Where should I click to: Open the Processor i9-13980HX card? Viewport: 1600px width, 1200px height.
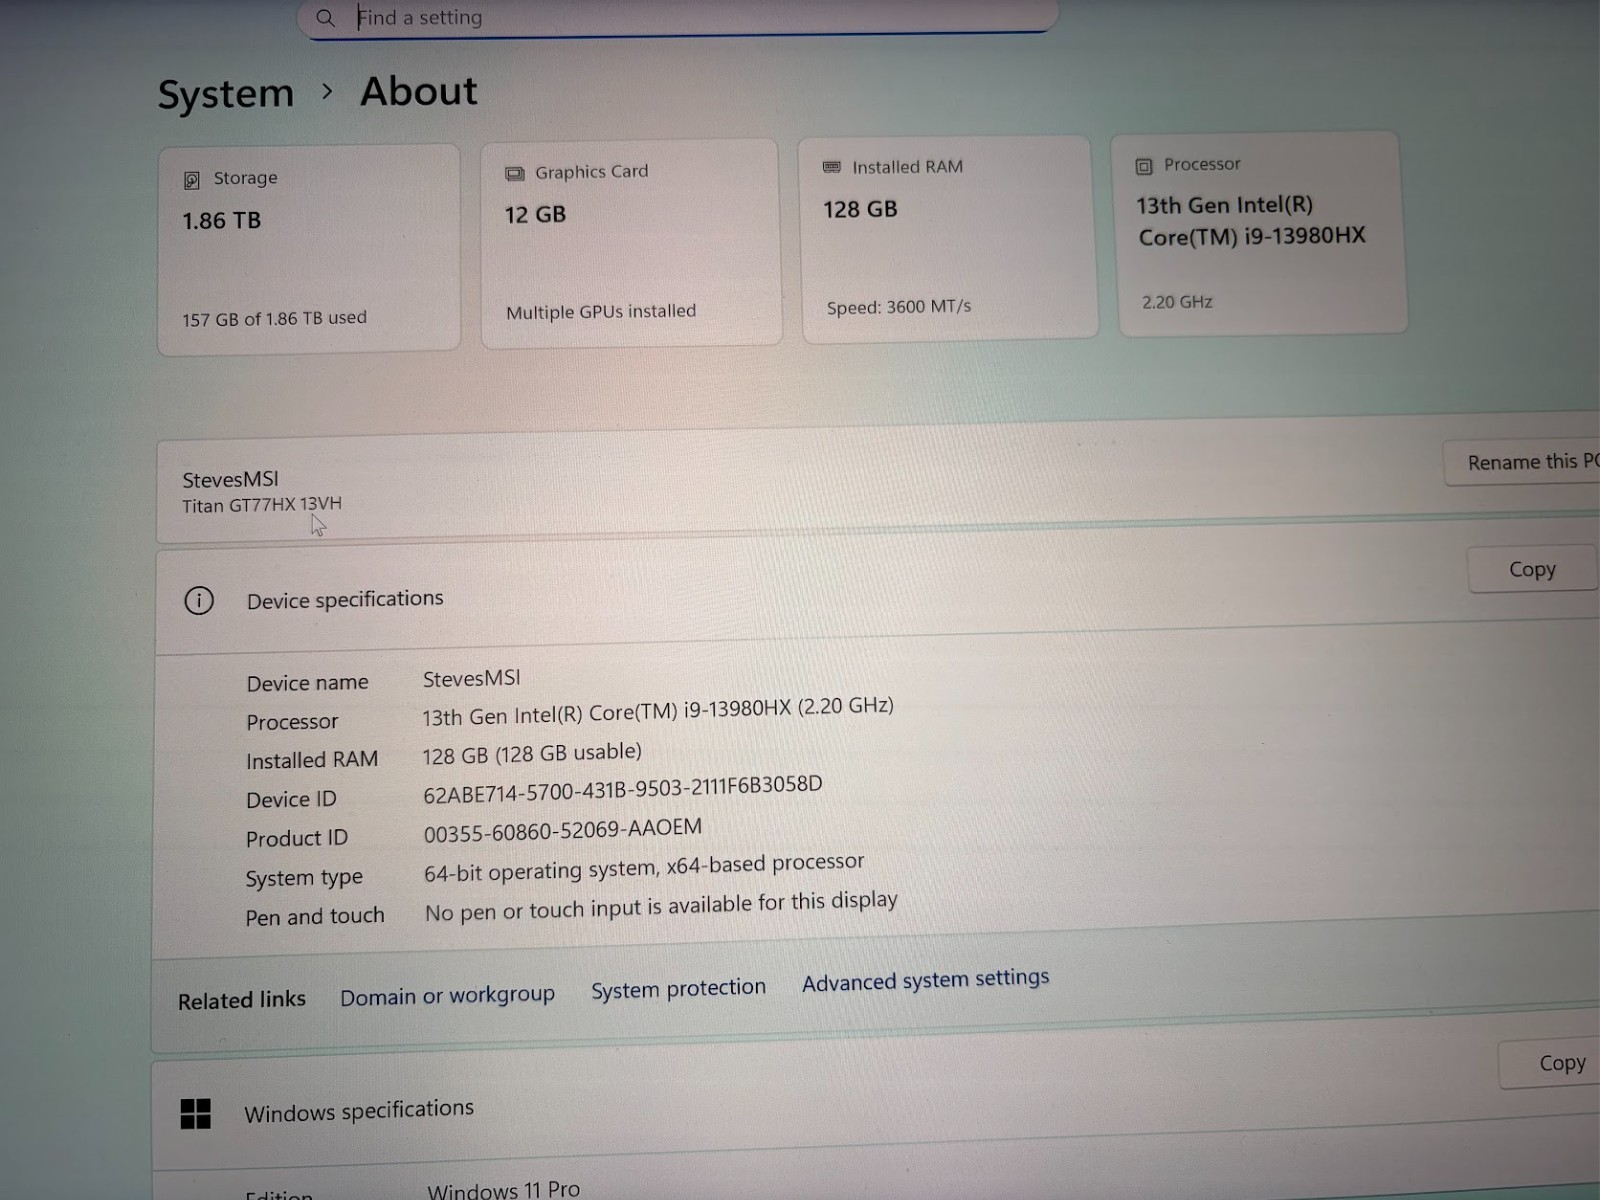1260,234
